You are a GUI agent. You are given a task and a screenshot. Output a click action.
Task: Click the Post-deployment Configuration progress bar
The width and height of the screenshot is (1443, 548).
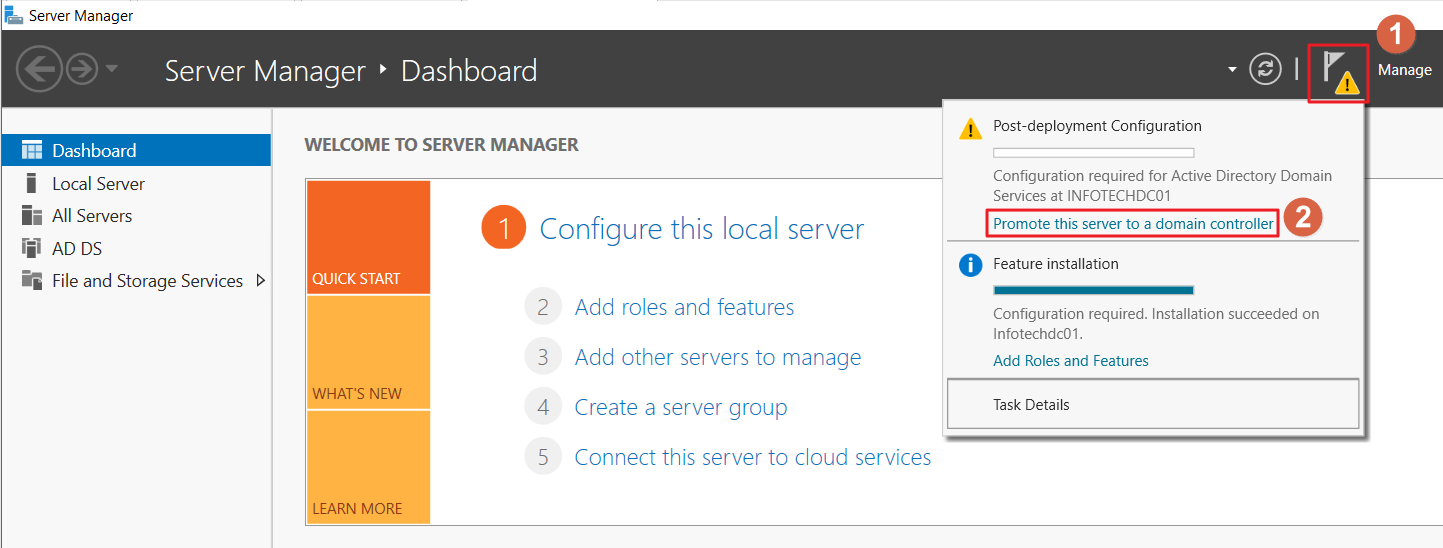[x=1093, y=153]
